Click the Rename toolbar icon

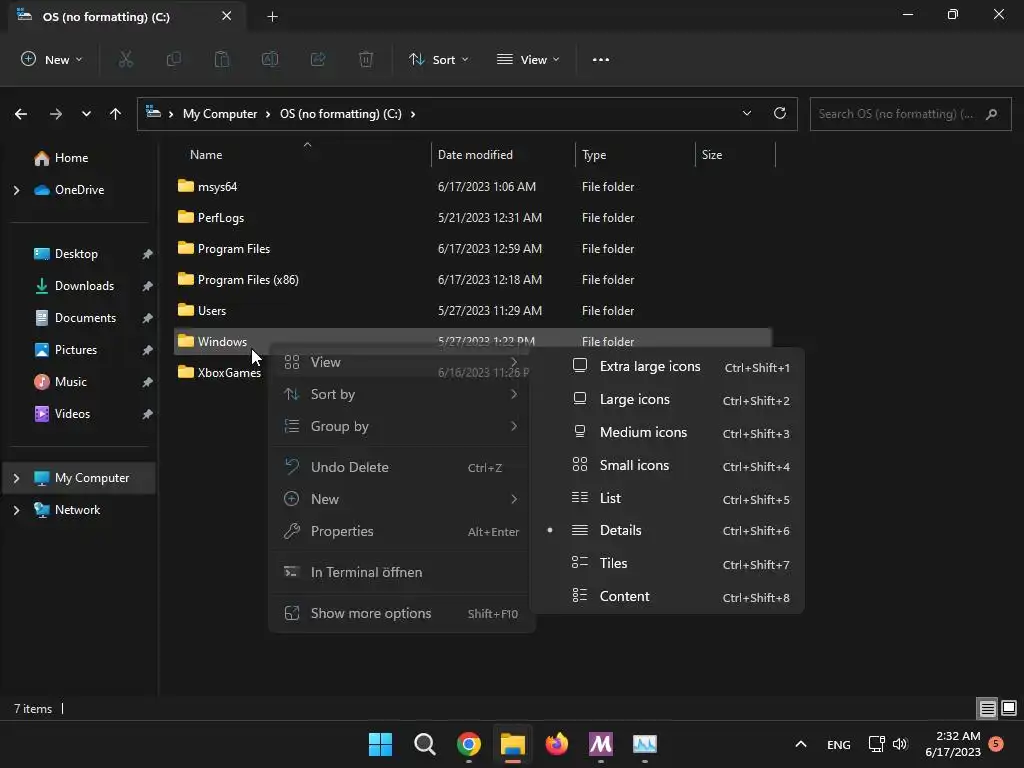pos(270,59)
